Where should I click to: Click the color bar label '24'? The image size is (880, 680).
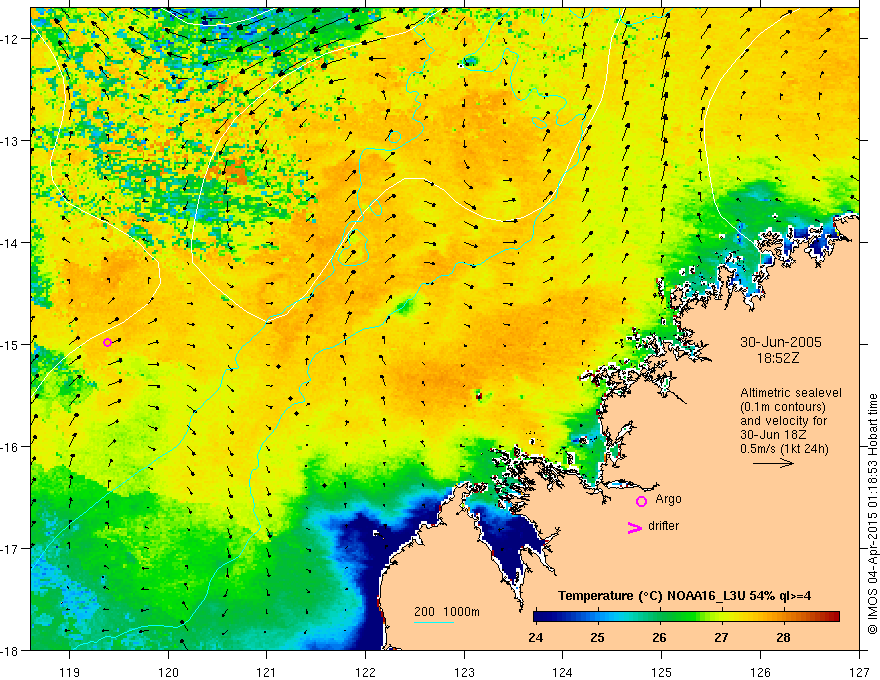tap(535, 637)
